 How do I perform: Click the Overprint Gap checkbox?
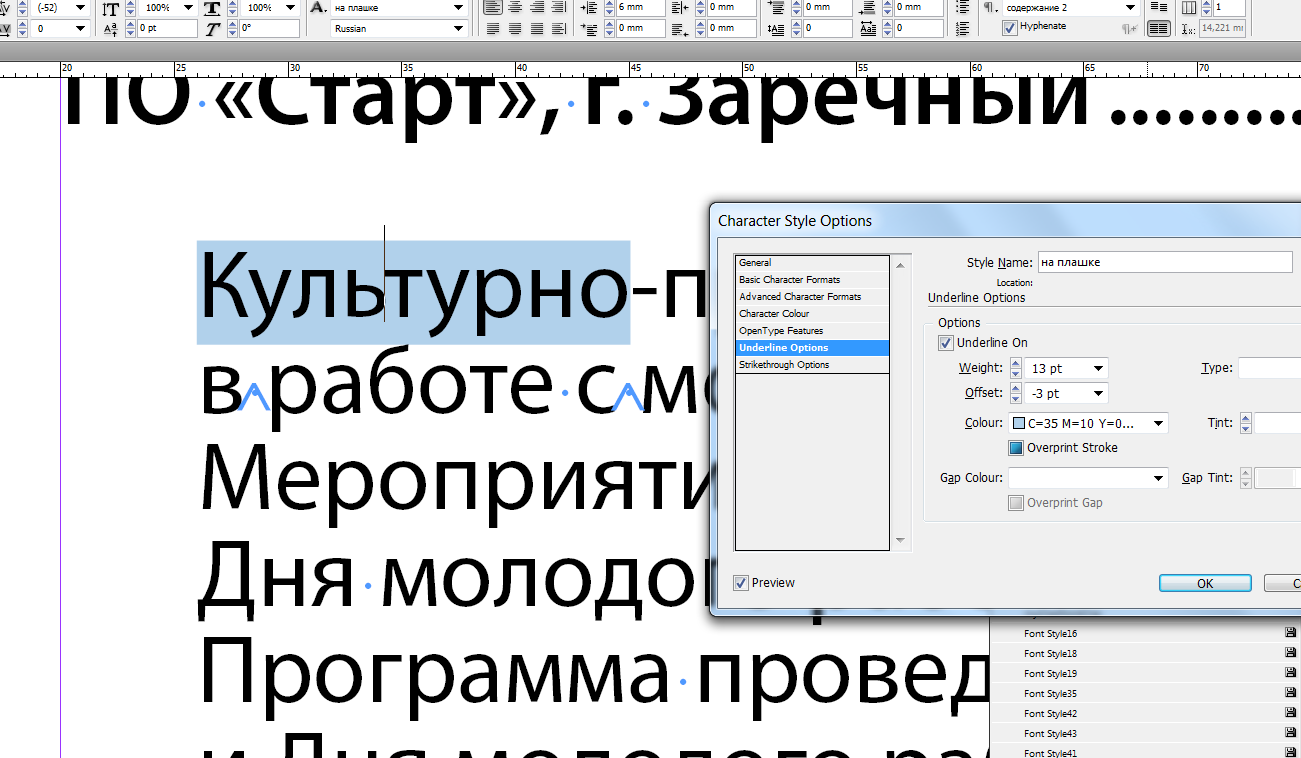[x=1016, y=503]
